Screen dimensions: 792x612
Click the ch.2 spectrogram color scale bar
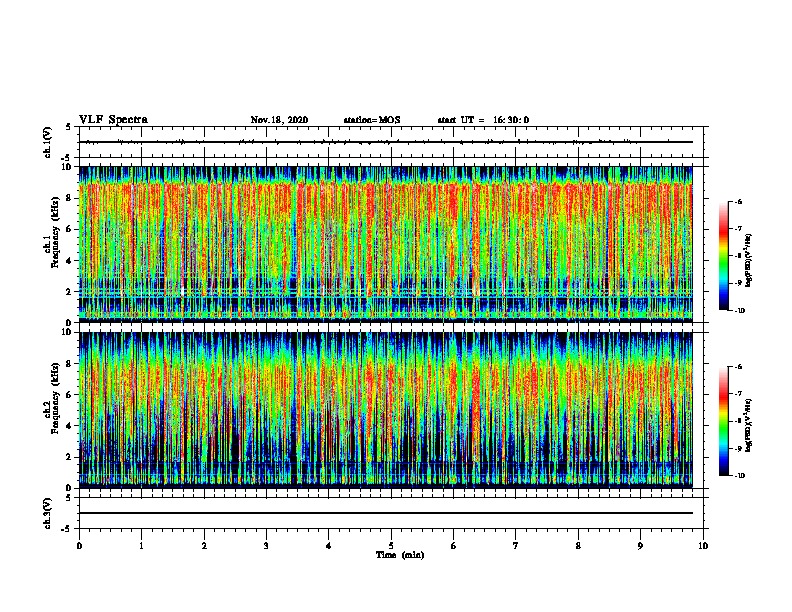[723, 421]
